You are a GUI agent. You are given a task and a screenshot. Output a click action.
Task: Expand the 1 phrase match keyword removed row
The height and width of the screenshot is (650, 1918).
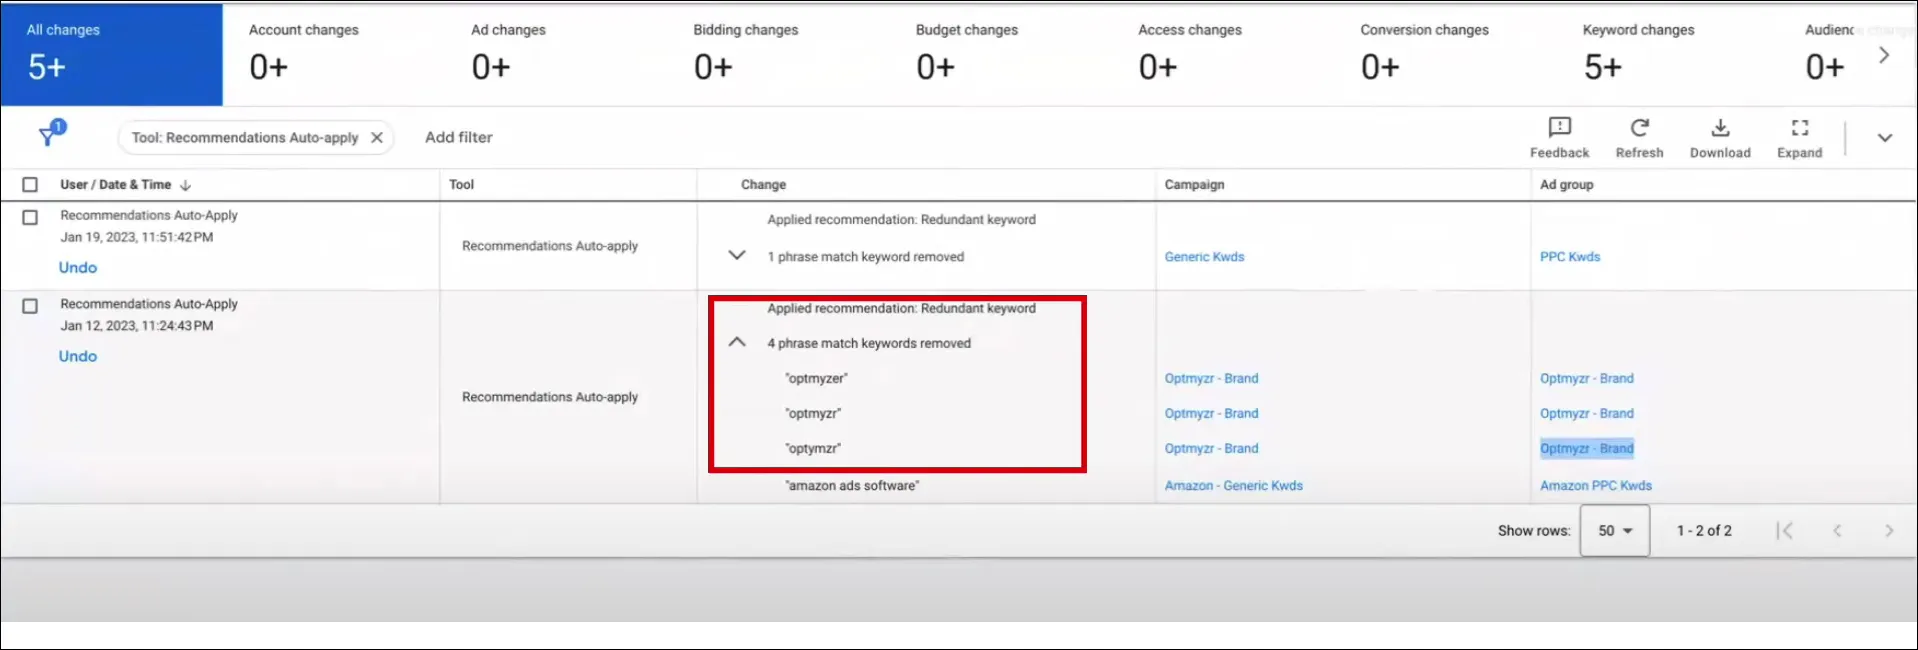[737, 256]
